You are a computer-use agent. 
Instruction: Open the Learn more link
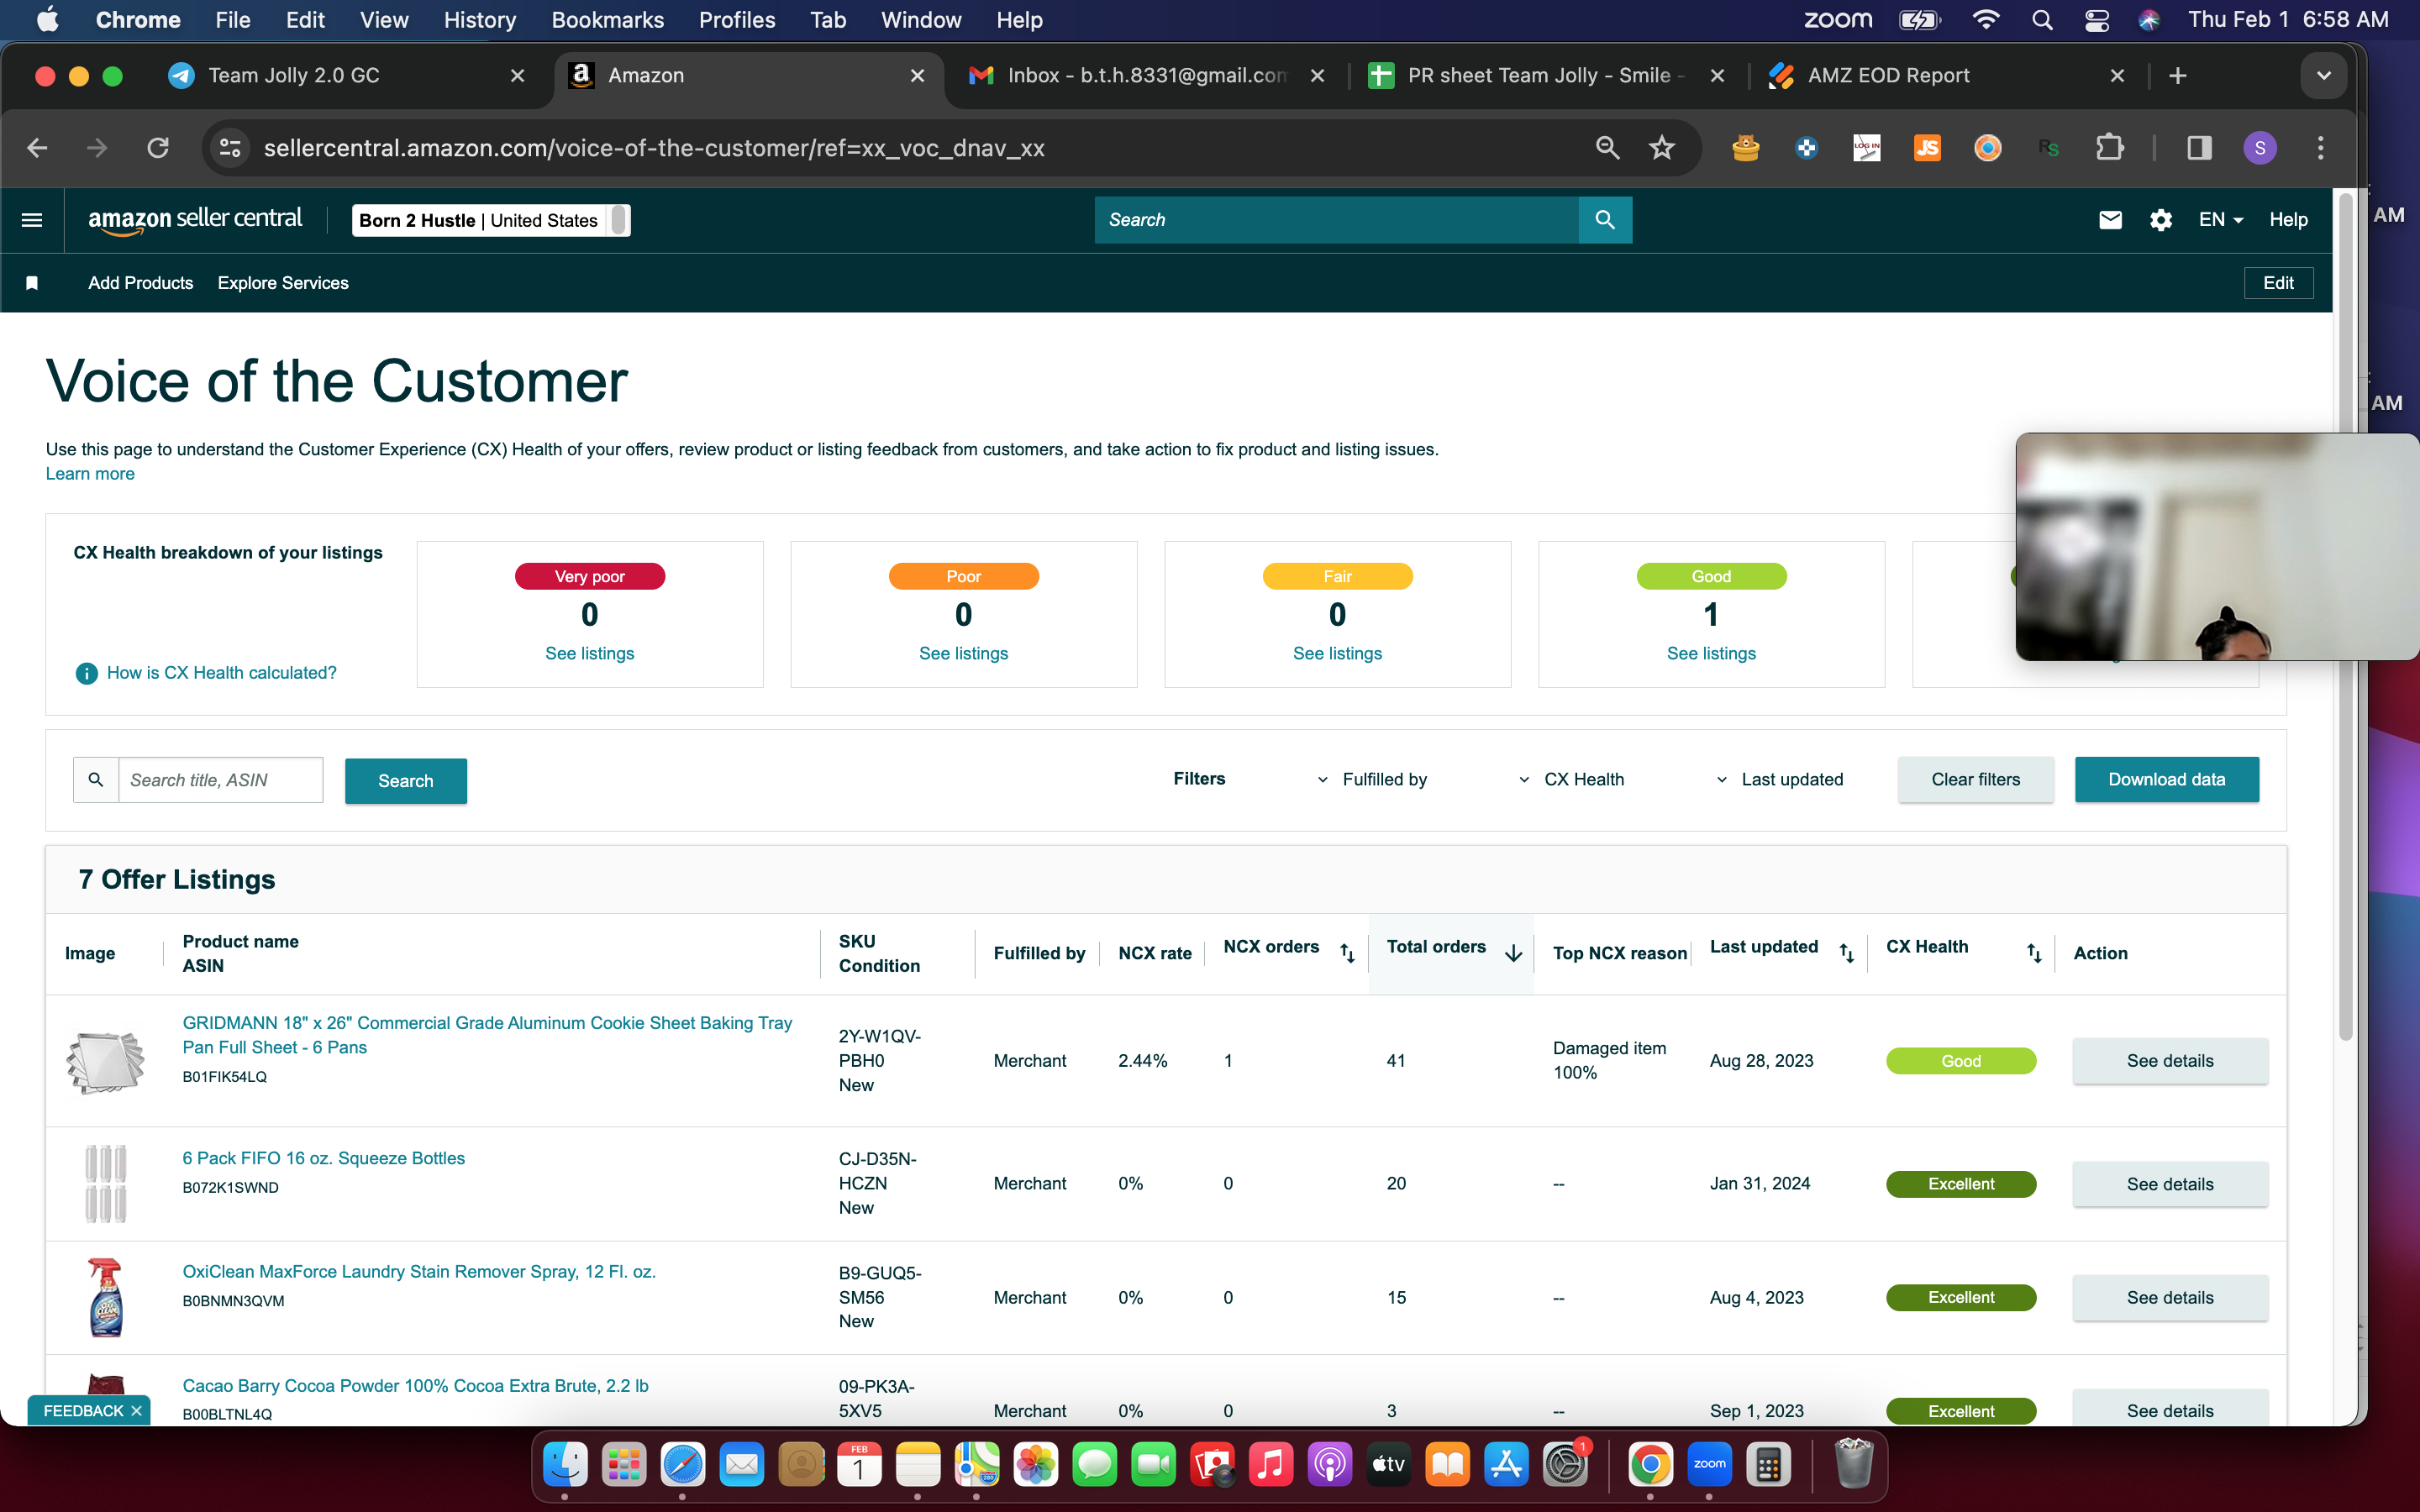(x=90, y=474)
